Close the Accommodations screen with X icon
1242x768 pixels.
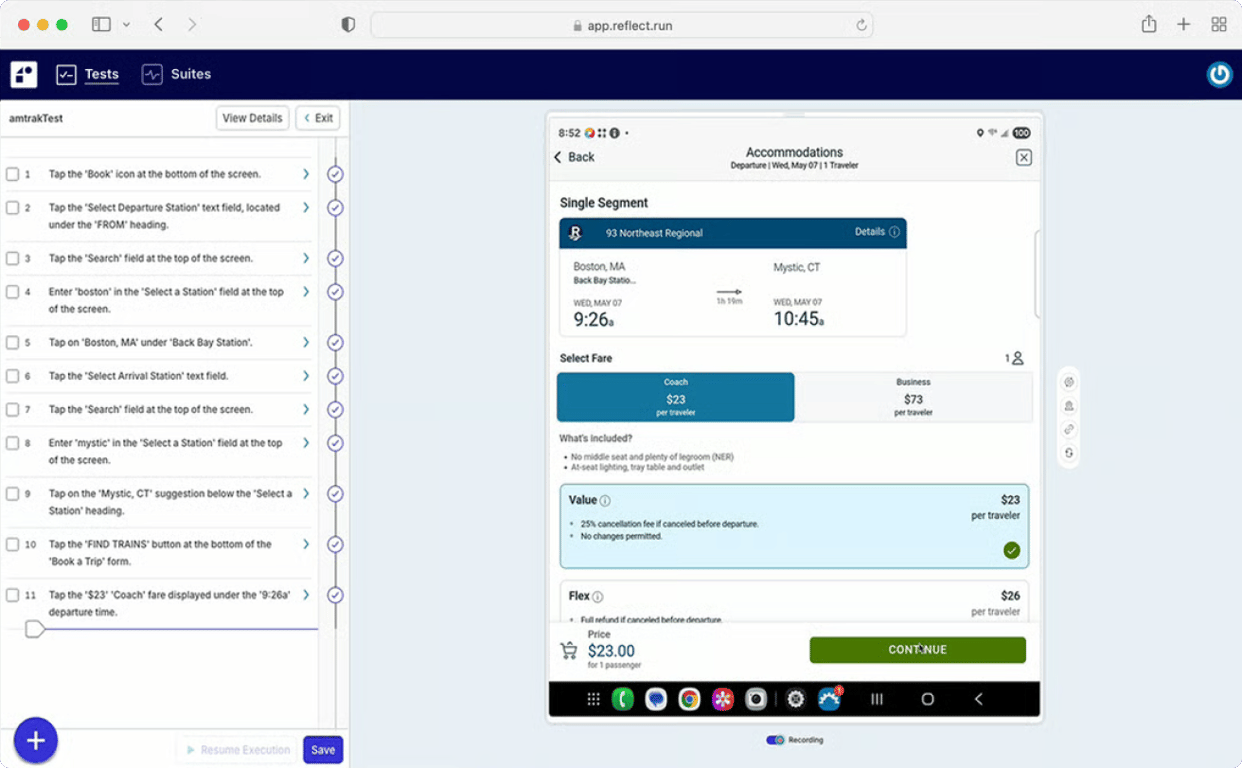1023,157
